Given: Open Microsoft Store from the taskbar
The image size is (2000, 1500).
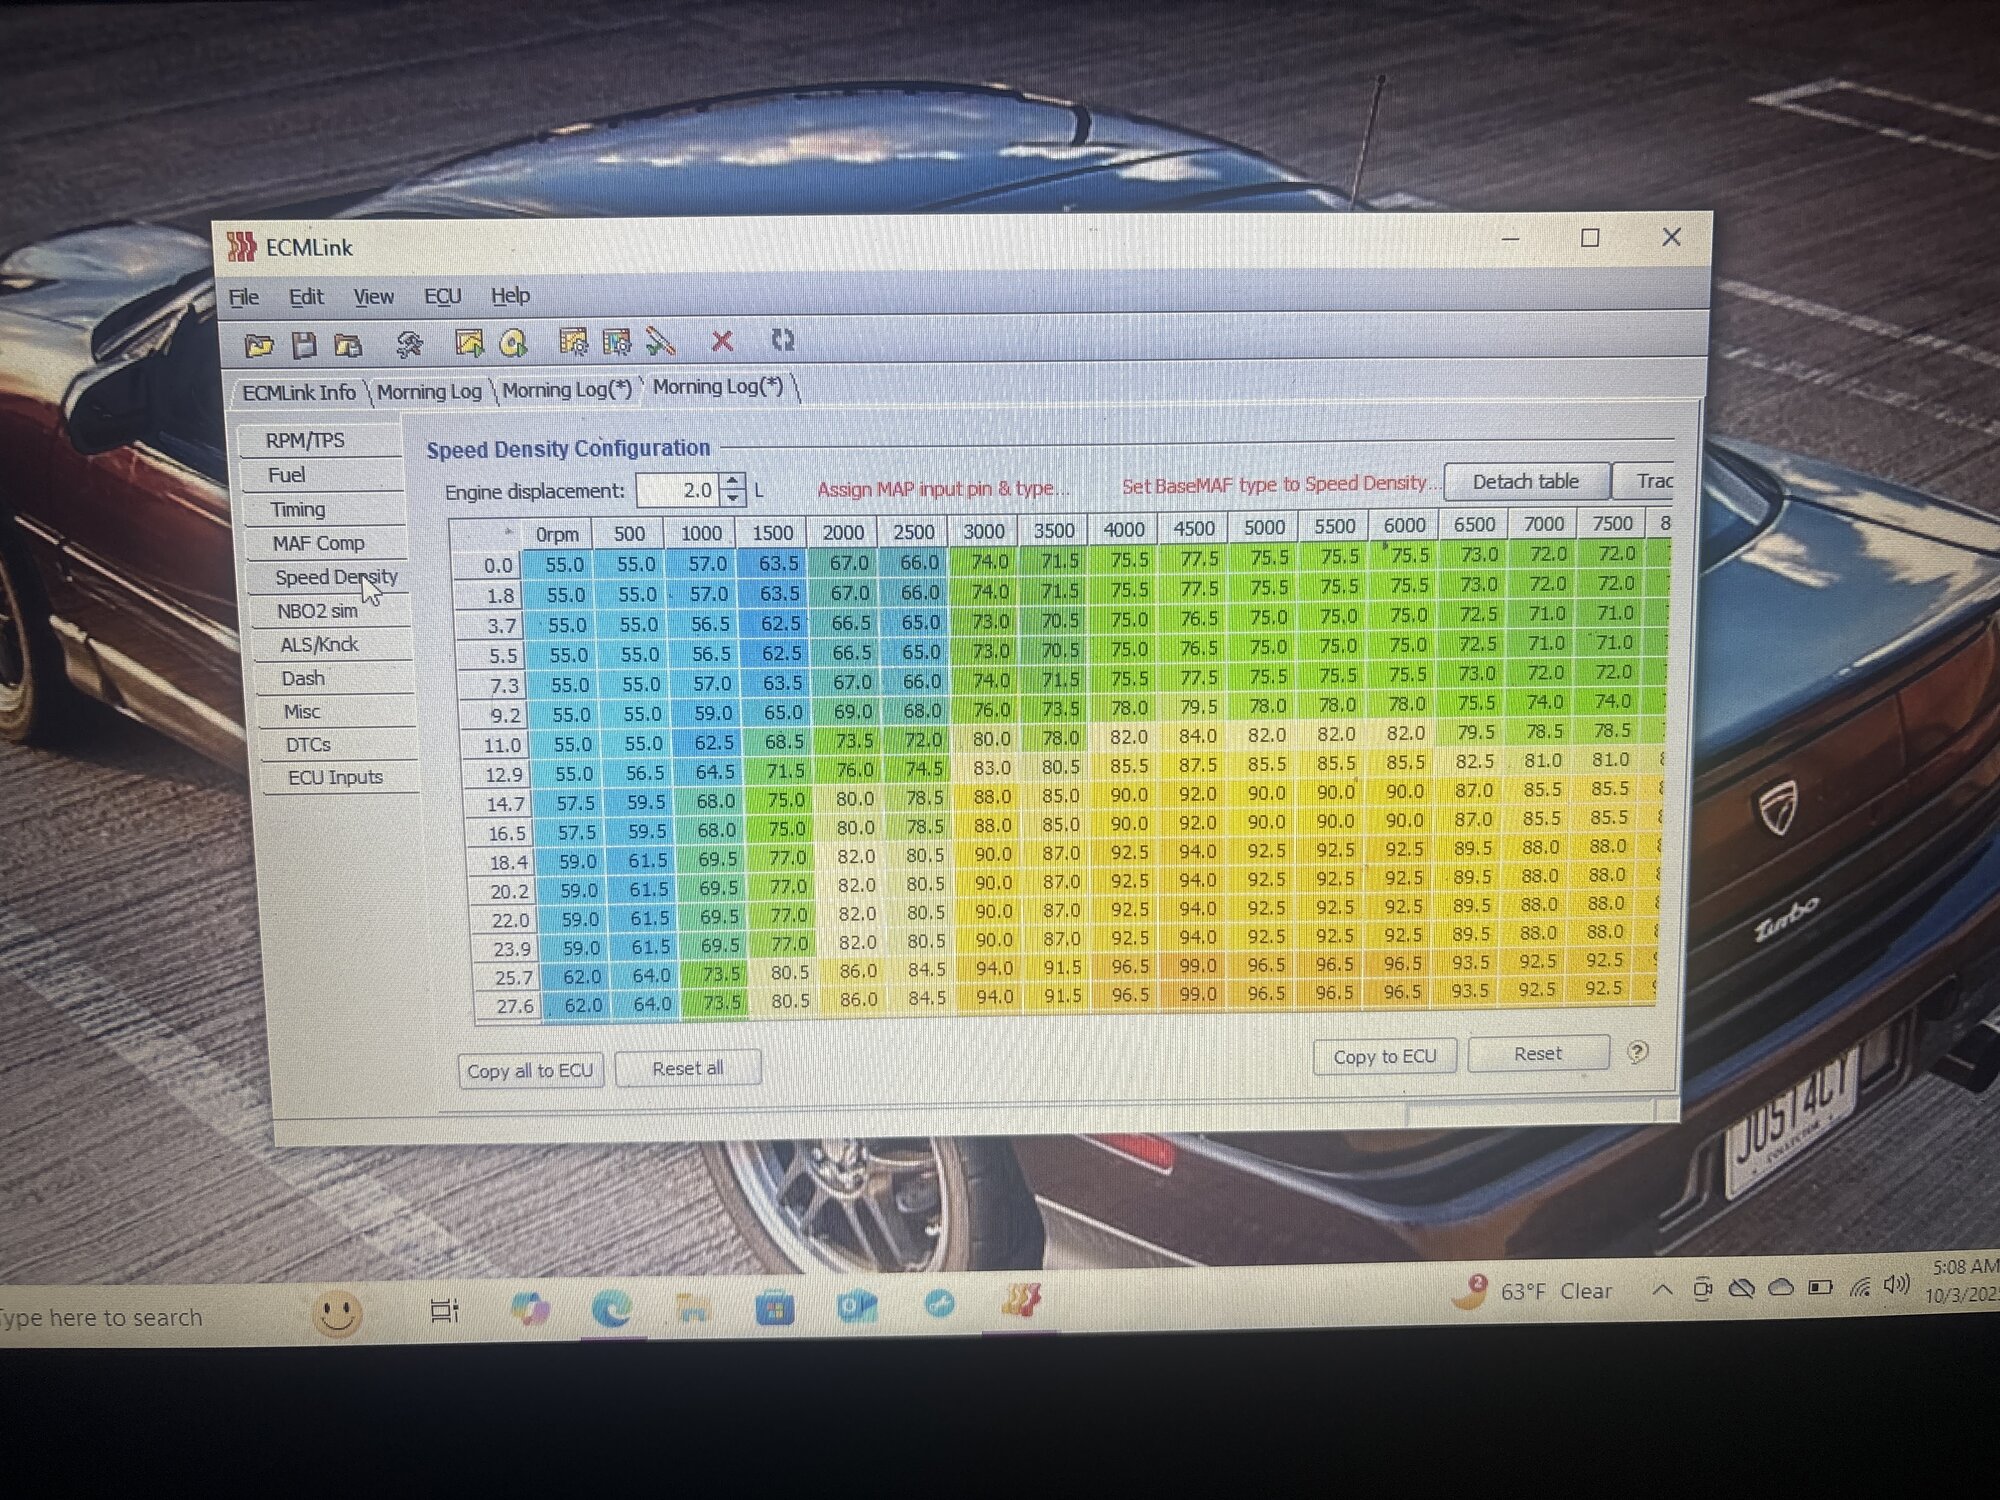Looking at the screenshot, I should (774, 1307).
